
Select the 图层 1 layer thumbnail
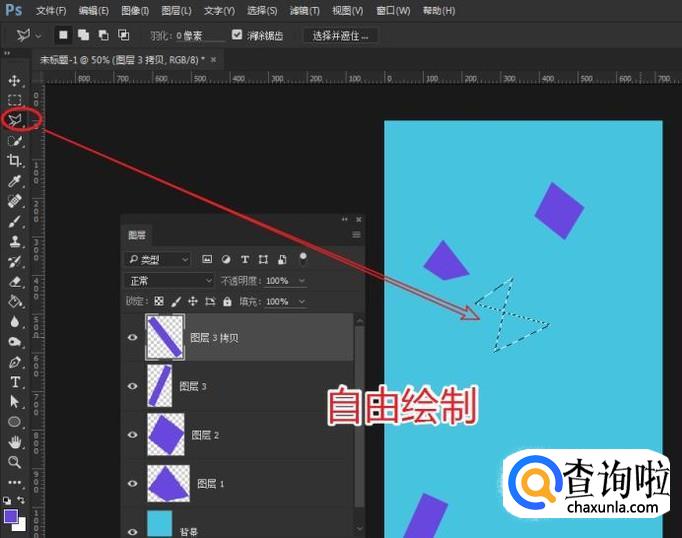[x=166, y=483]
